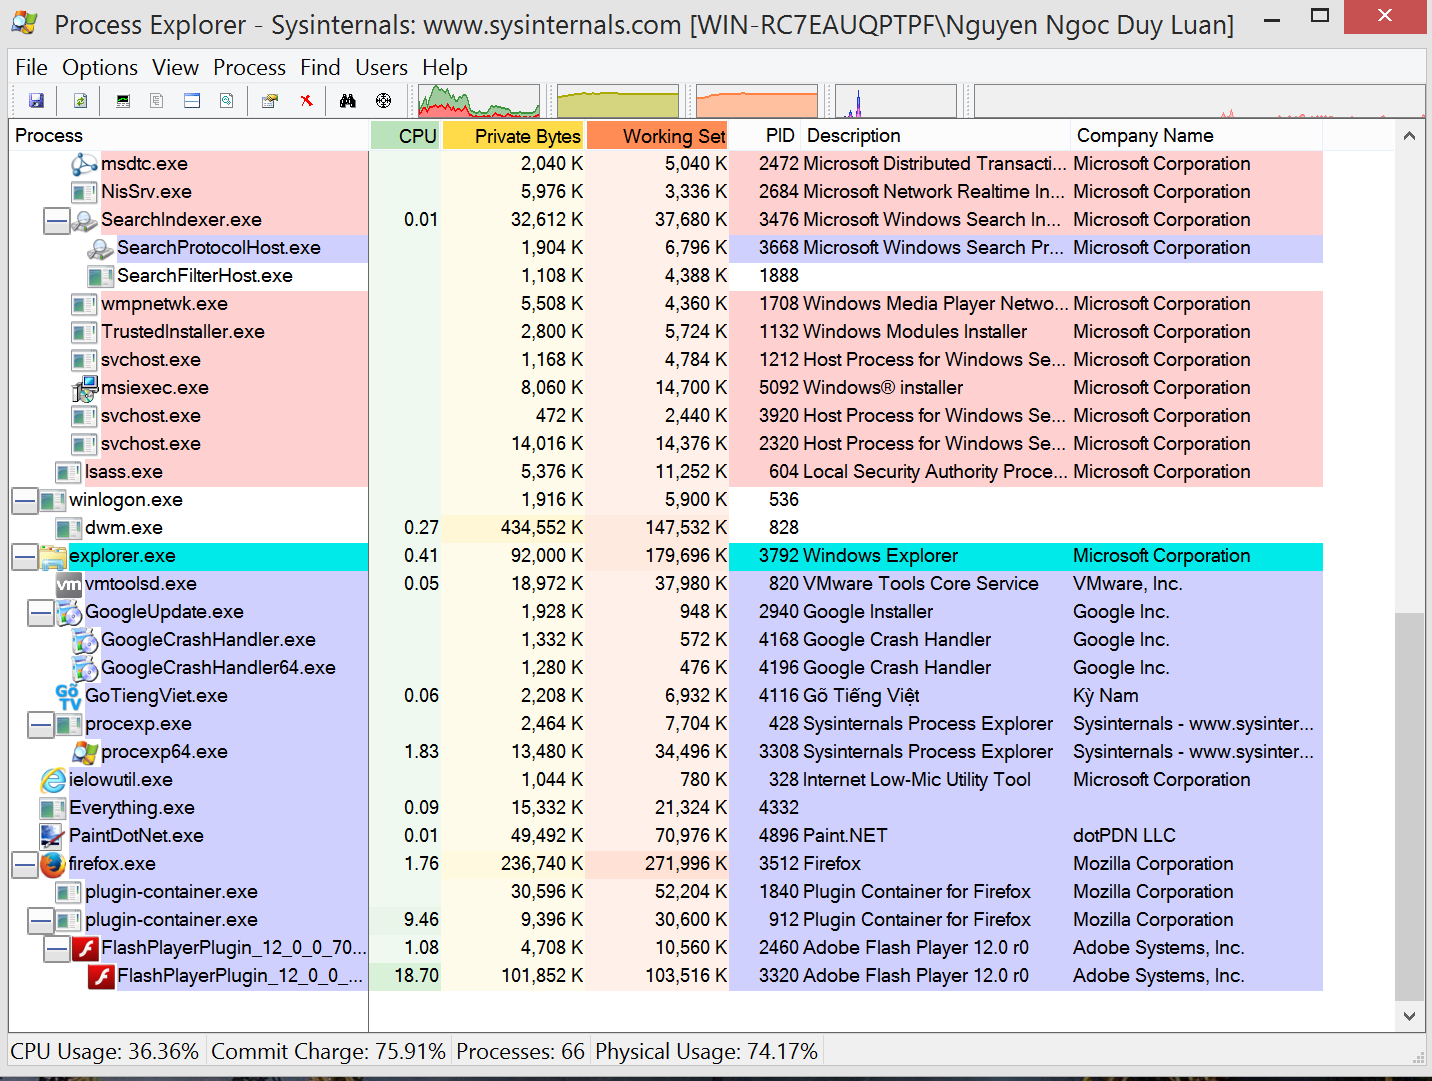Click the Show Process Tree icon
The image size is (1432, 1081).
(157, 101)
